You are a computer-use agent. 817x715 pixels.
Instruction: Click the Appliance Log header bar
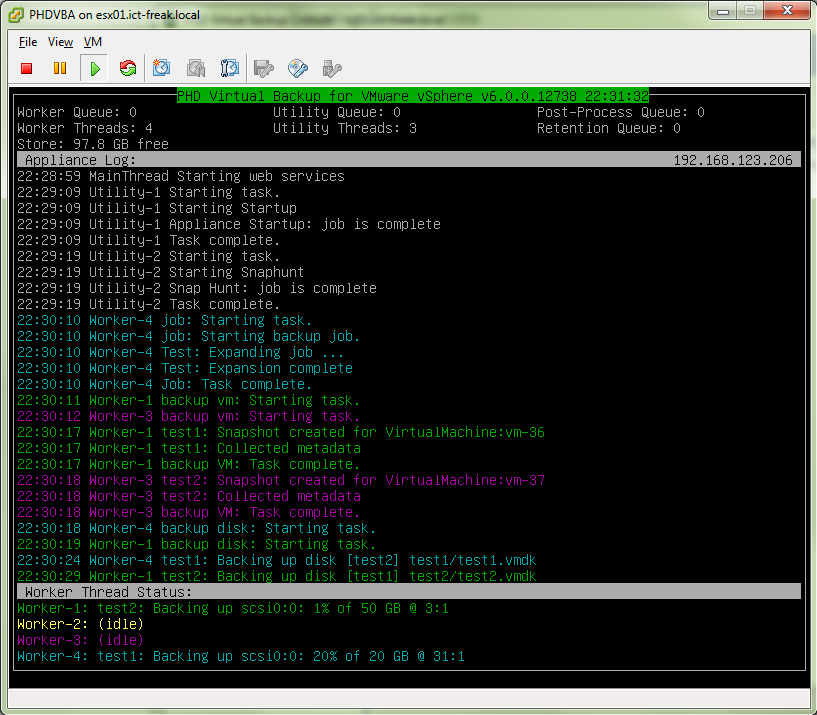click(x=408, y=160)
